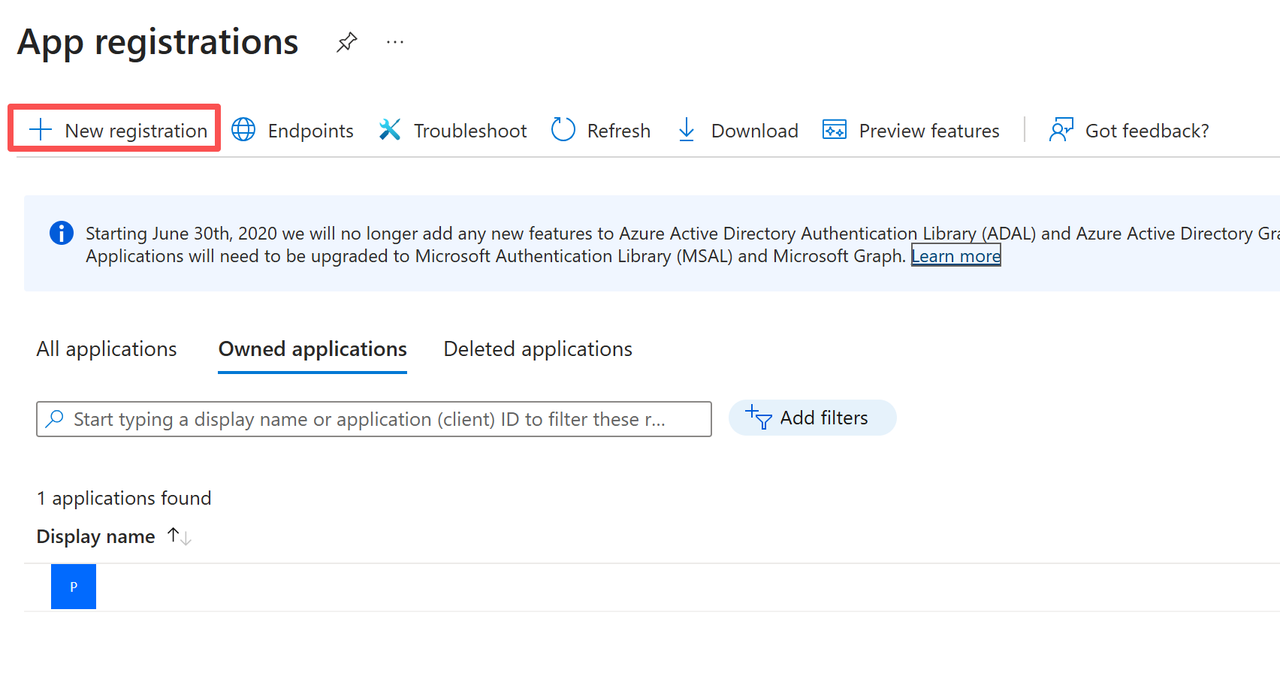1280x697 pixels.
Task: Select the Troubleshoot wrench icon
Action: pos(390,130)
